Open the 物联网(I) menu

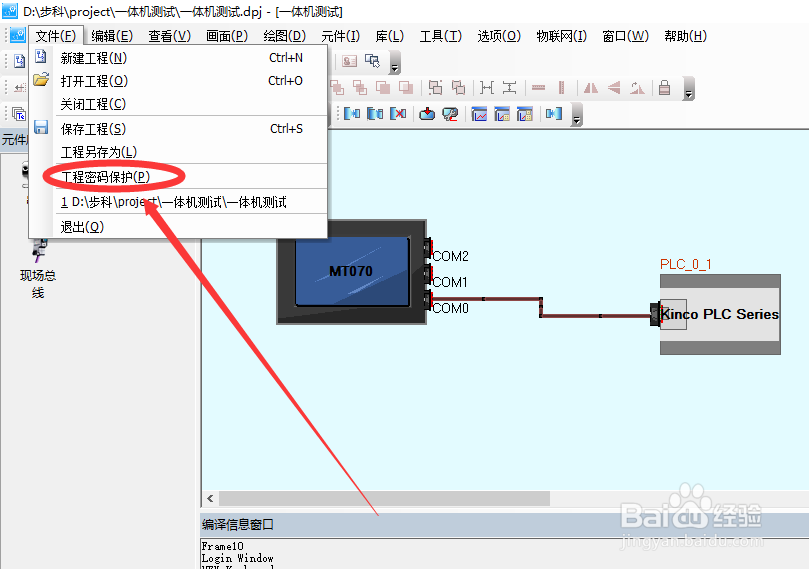pos(561,36)
